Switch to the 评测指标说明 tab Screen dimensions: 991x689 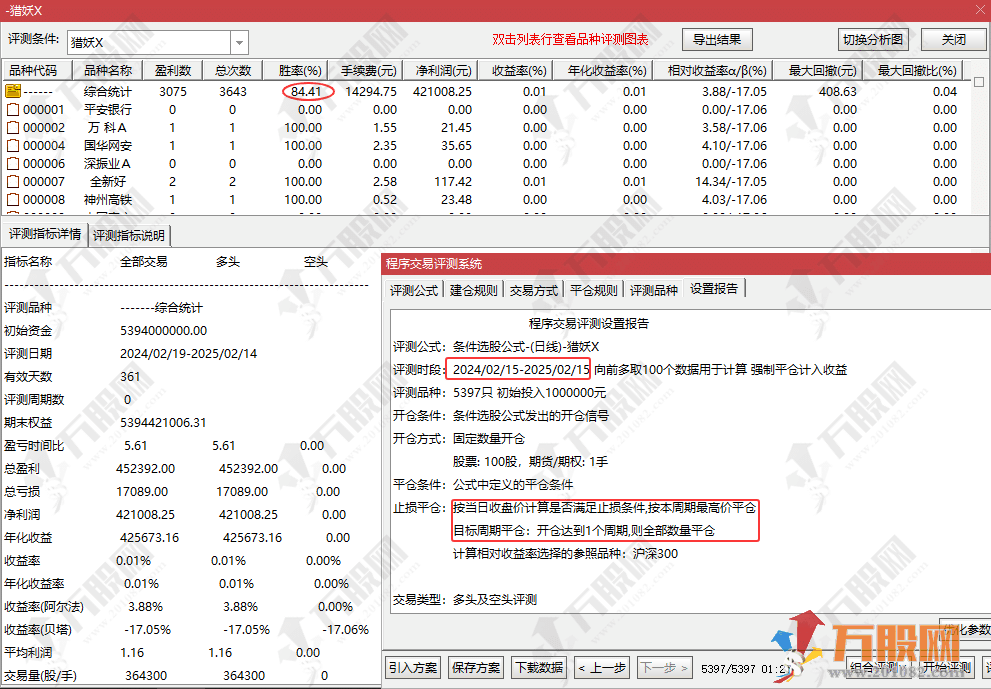(x=129, y=236)
